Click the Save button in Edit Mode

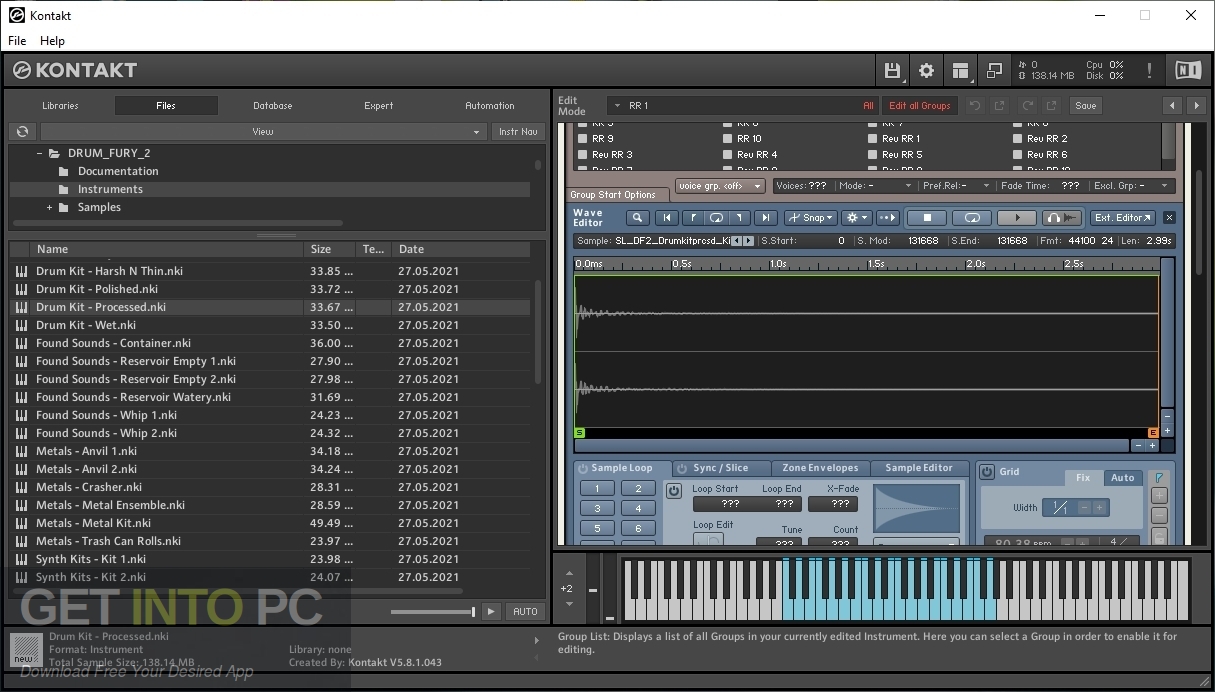click(x=1085, y=105)
